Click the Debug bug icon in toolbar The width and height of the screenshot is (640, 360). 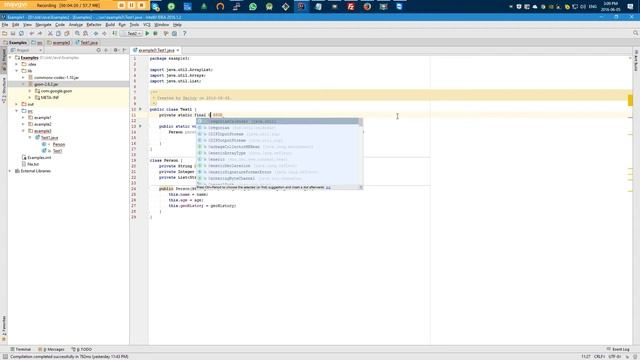[x=156, y=33]
